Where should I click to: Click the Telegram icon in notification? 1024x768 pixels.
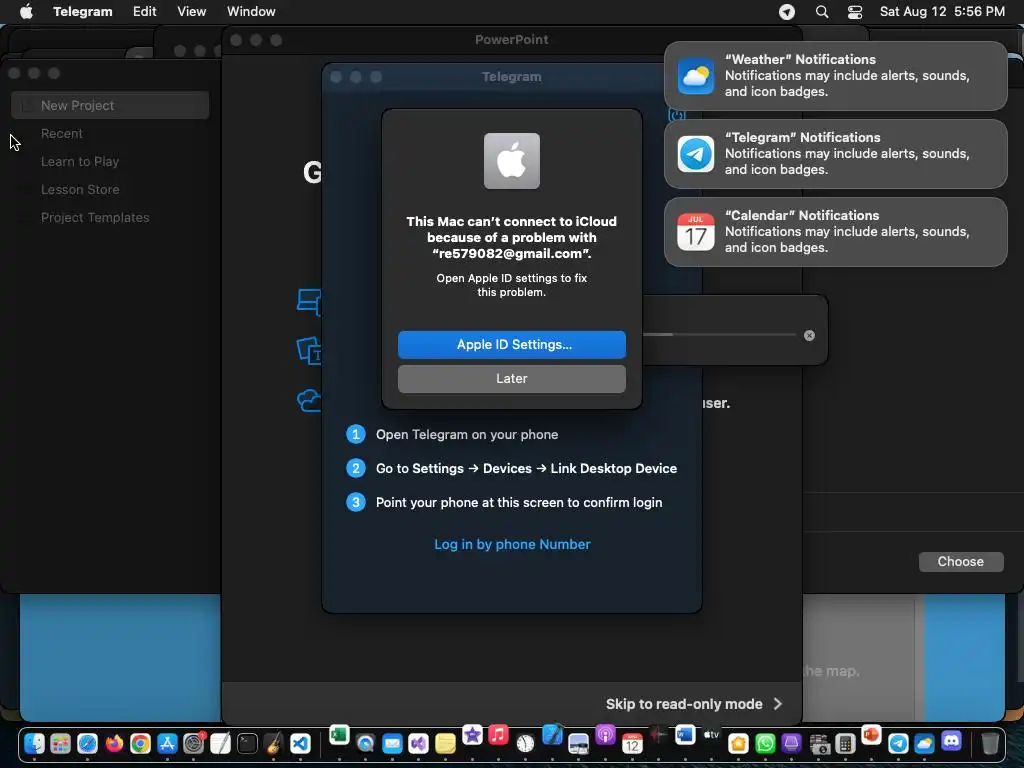click(696, 154)
